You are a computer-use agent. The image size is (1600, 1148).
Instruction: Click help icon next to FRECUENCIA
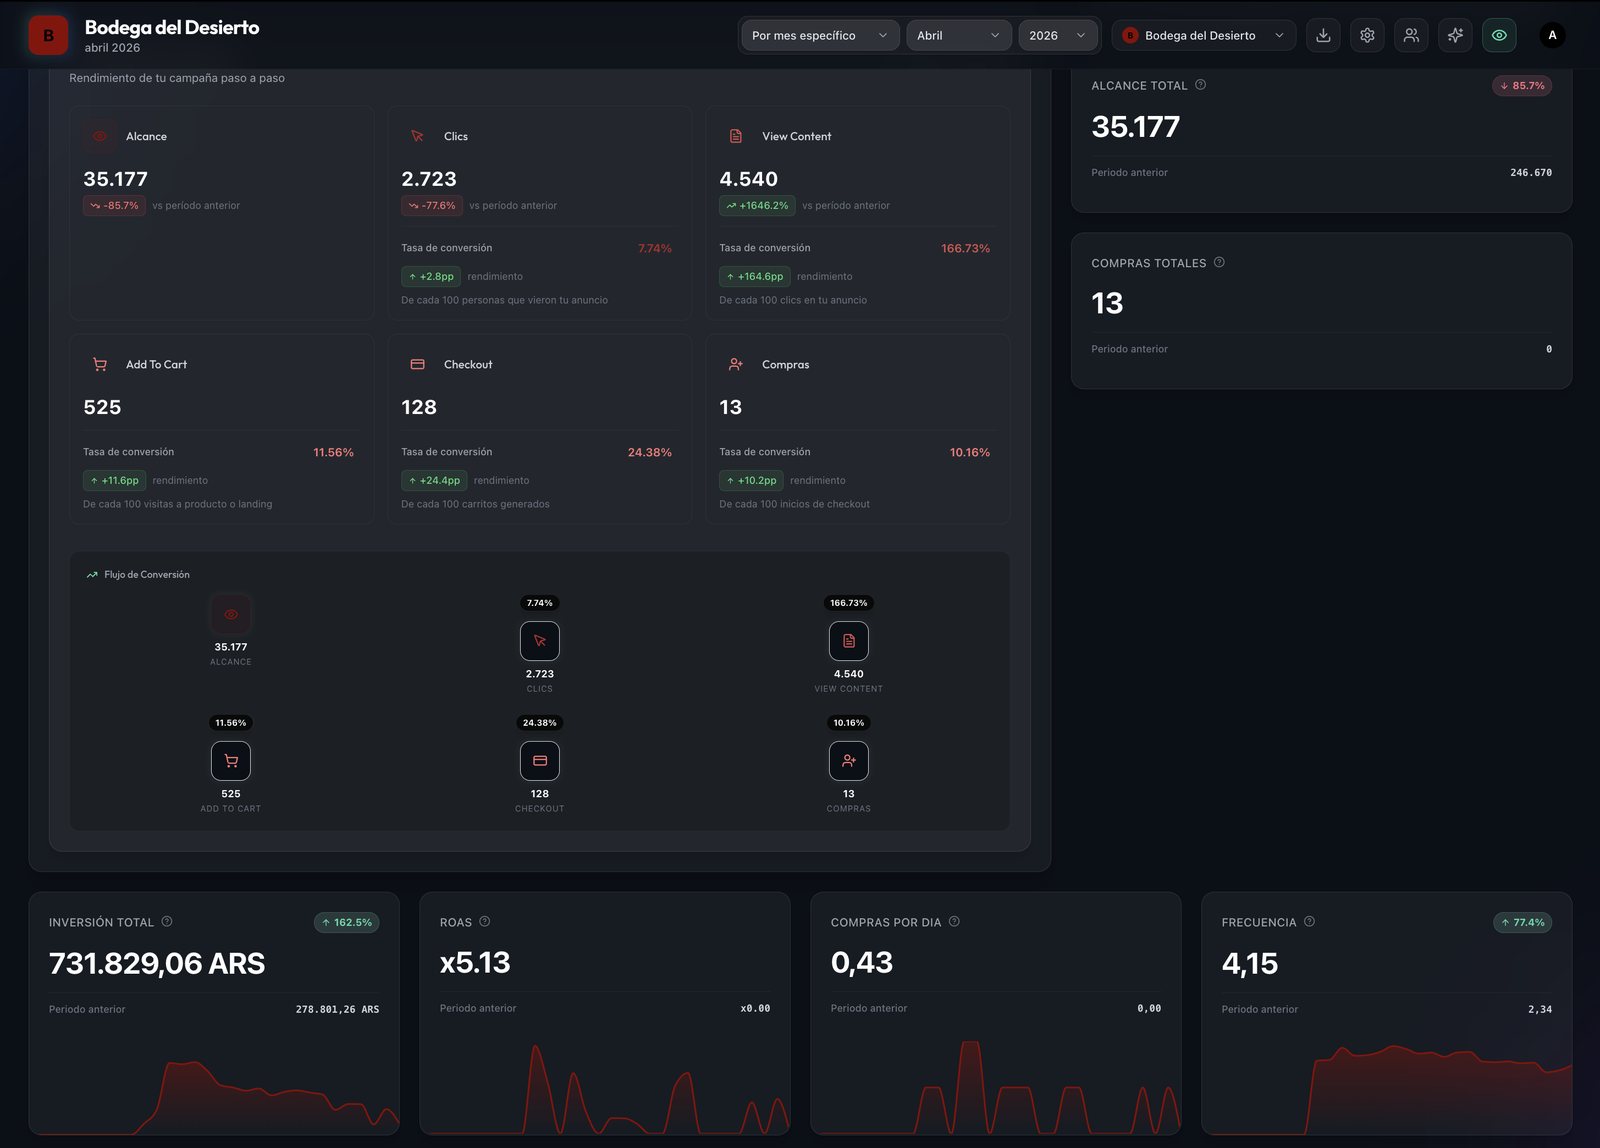pyautogui.click(x=1309, y=922)
